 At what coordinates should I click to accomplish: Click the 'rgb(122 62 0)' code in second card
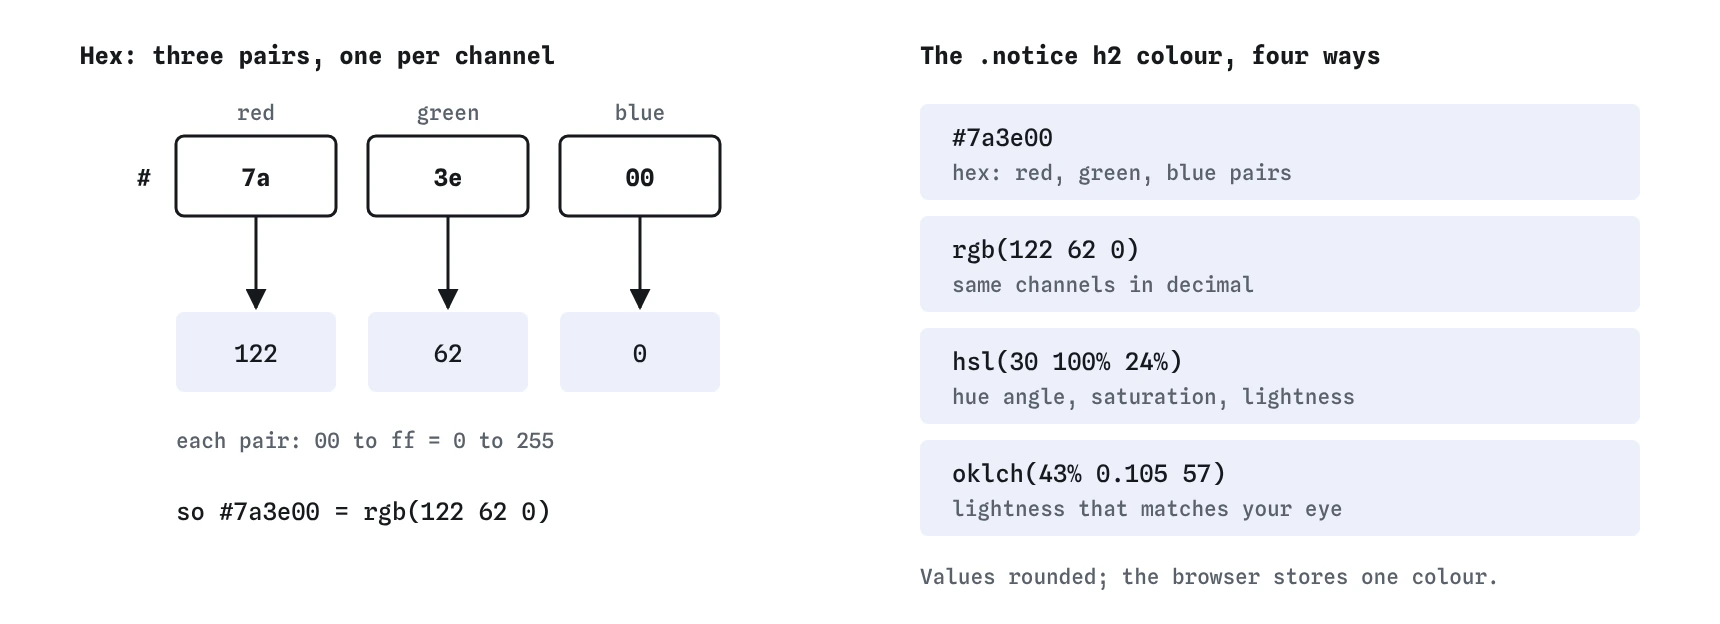1046,250
